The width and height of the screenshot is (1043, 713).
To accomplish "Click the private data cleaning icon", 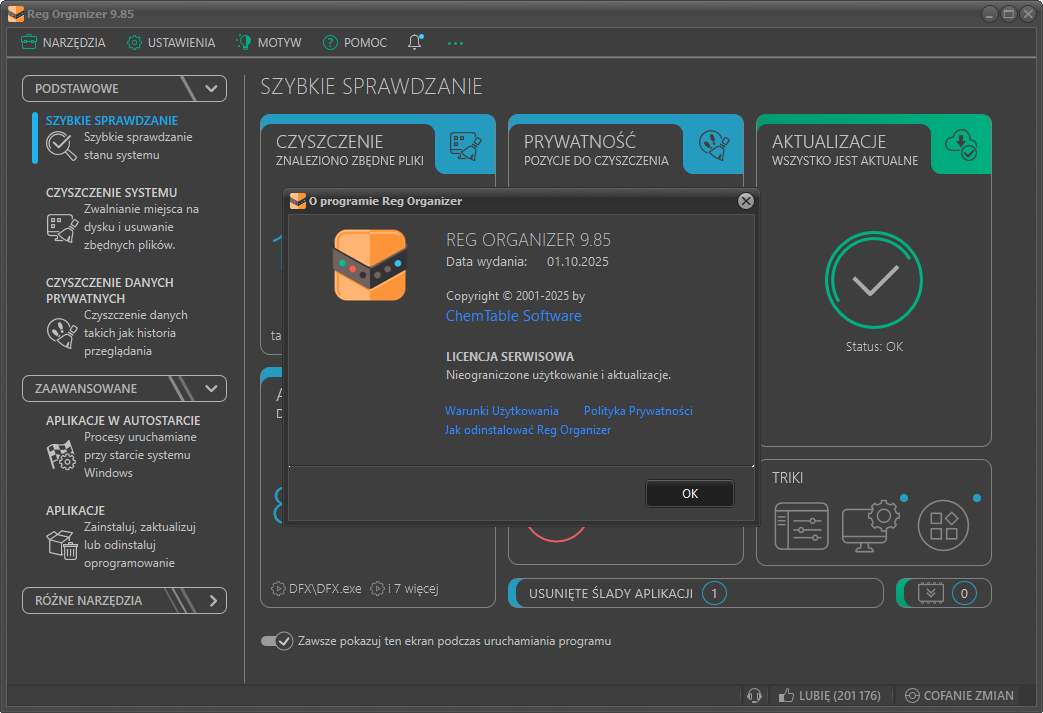I will point(62,333).
